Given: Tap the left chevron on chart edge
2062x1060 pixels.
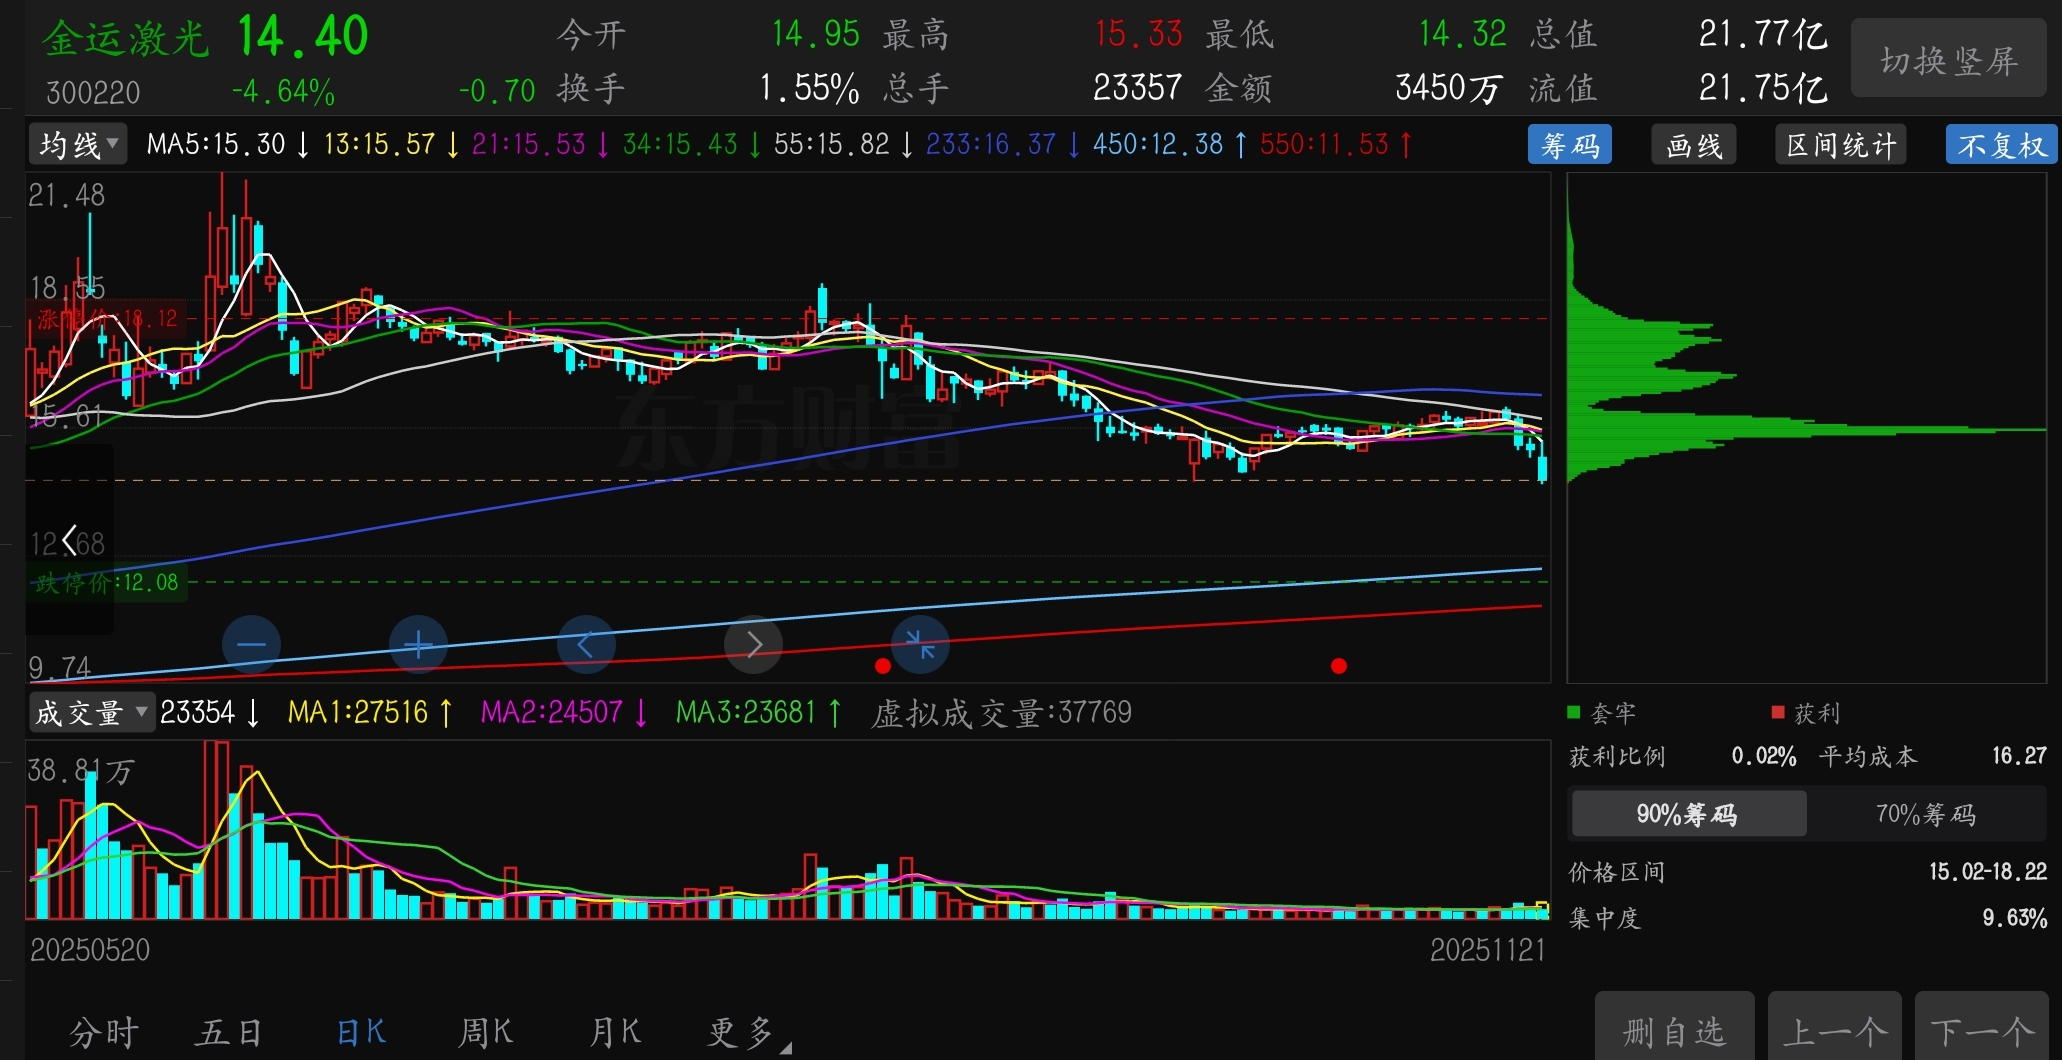Looking at the screenshot, I should [69, 540].
